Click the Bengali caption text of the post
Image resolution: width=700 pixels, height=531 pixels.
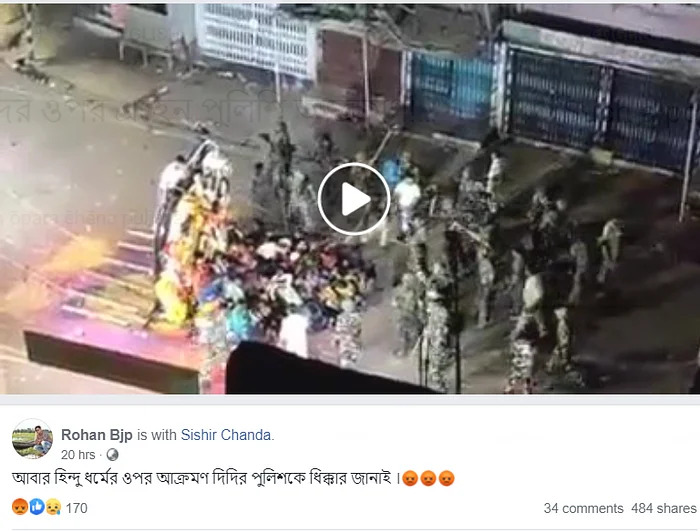coord(205,478)
